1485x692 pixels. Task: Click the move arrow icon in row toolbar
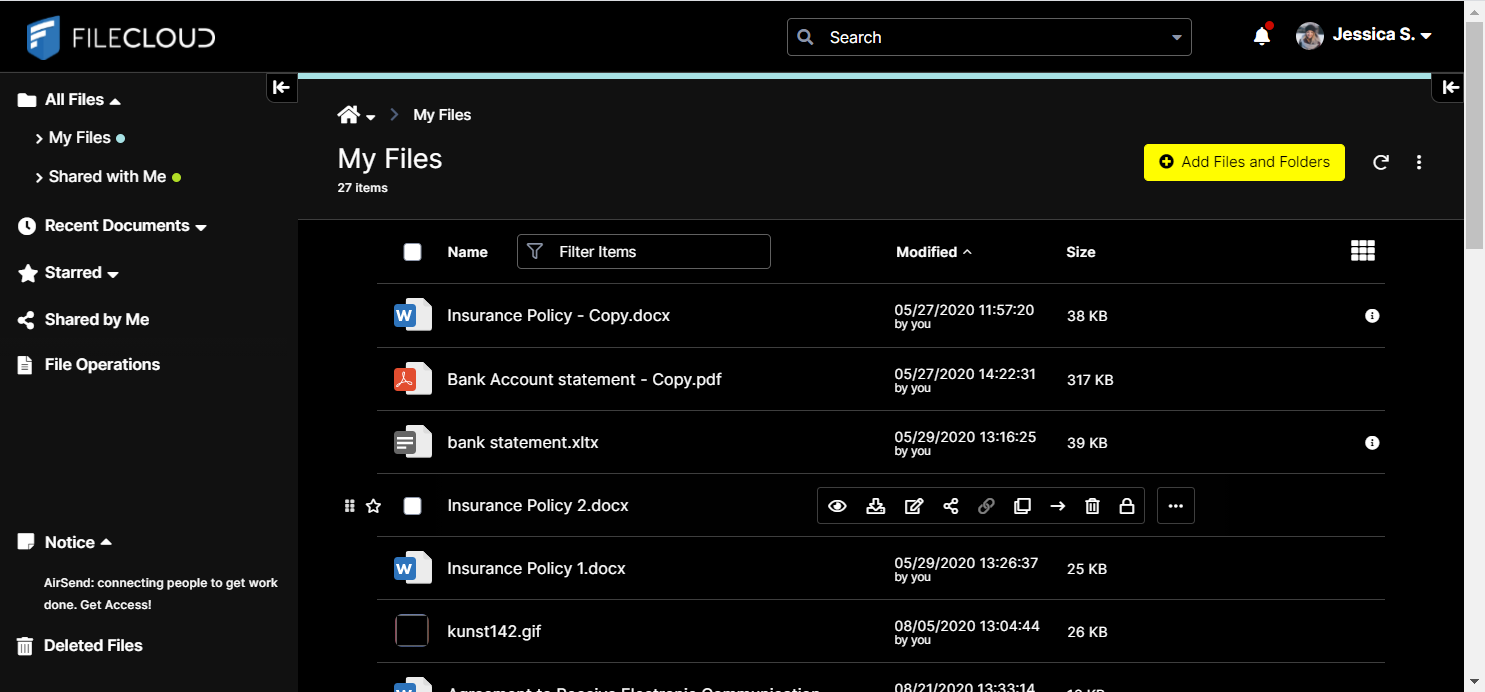pyautogui.click(x=1057, y=506)
